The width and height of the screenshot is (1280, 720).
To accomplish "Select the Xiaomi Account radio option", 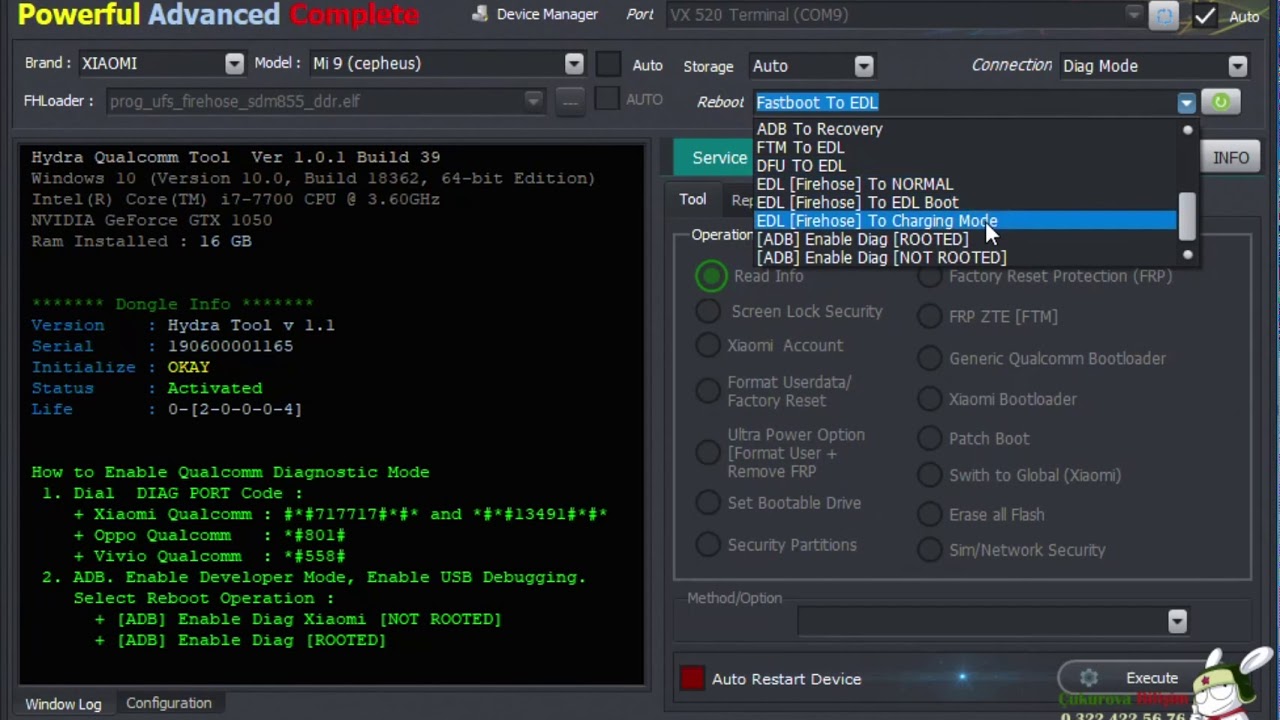I will (708, 345).
